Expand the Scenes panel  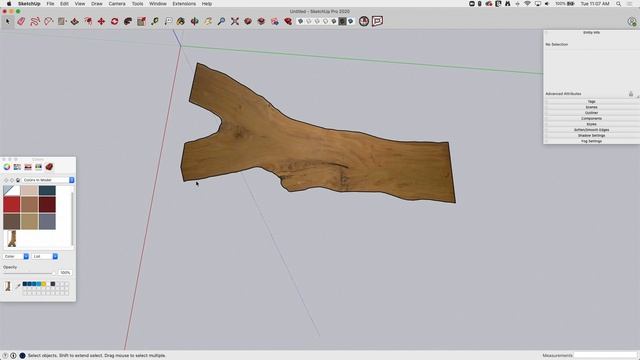point(591,107)
